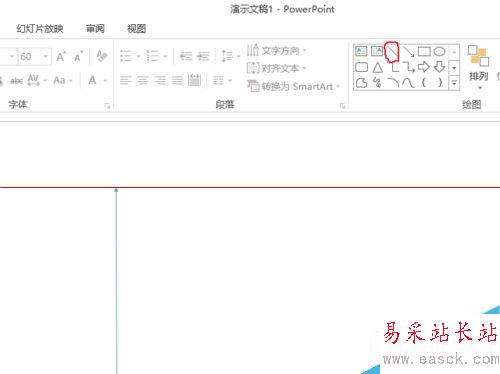Select the Left Brace shape
This screenshot has height=374, width=500.
[x=424, y=82]
